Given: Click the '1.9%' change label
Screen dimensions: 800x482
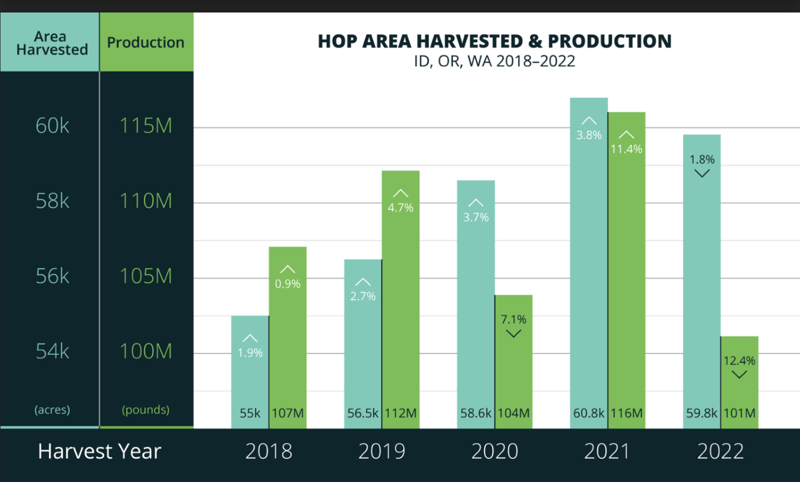Looking at the screenshot, I should 250,353.
